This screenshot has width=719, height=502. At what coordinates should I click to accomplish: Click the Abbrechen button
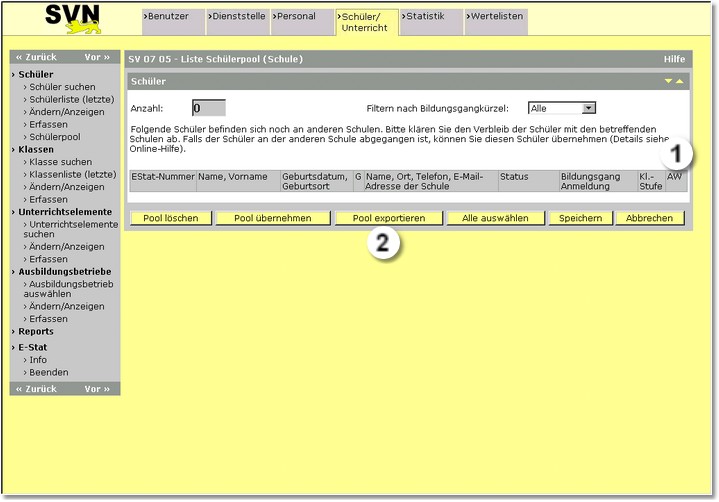click(x=649, y=218)
